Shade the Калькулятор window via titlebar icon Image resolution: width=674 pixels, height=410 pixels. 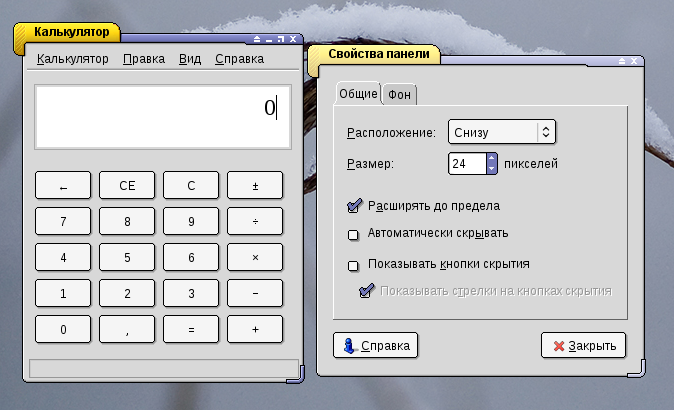coord(257,39)
